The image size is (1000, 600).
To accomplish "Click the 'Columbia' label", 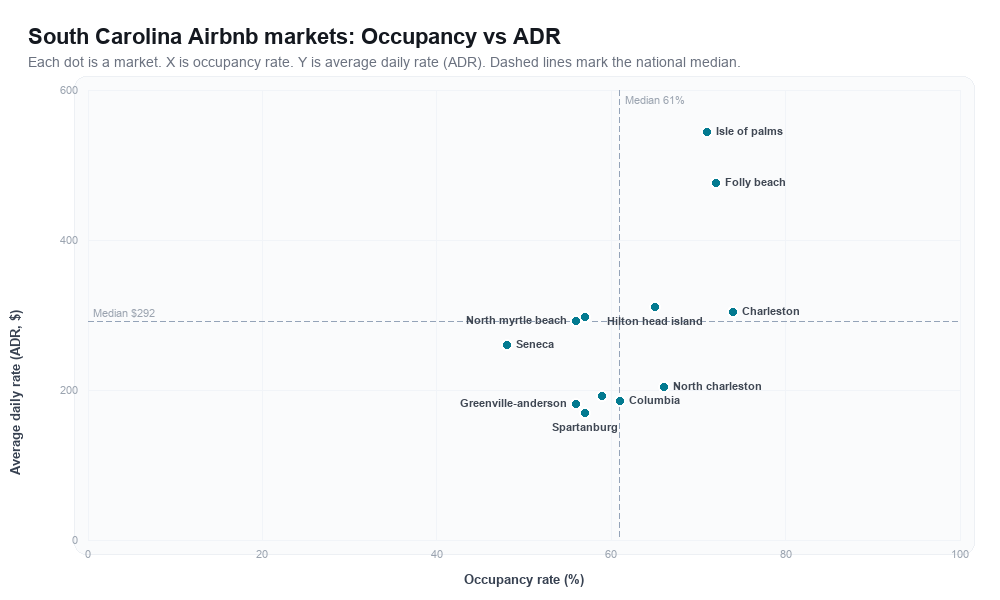I will (654, 400).
